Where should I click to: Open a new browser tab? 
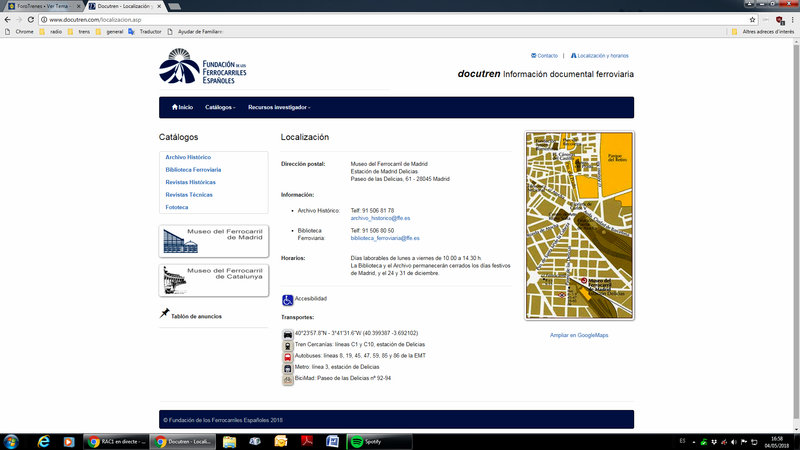(174, 6)
